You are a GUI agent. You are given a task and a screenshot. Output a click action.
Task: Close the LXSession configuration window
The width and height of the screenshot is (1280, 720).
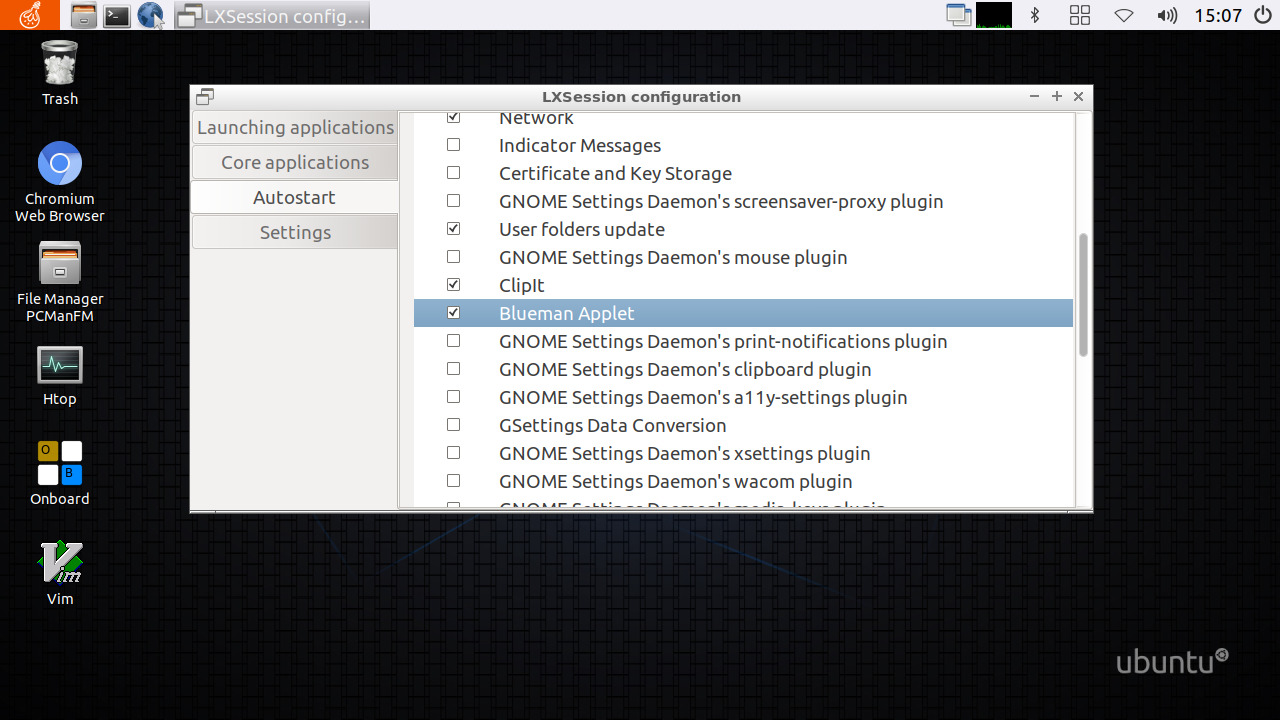coord(1078,97)
